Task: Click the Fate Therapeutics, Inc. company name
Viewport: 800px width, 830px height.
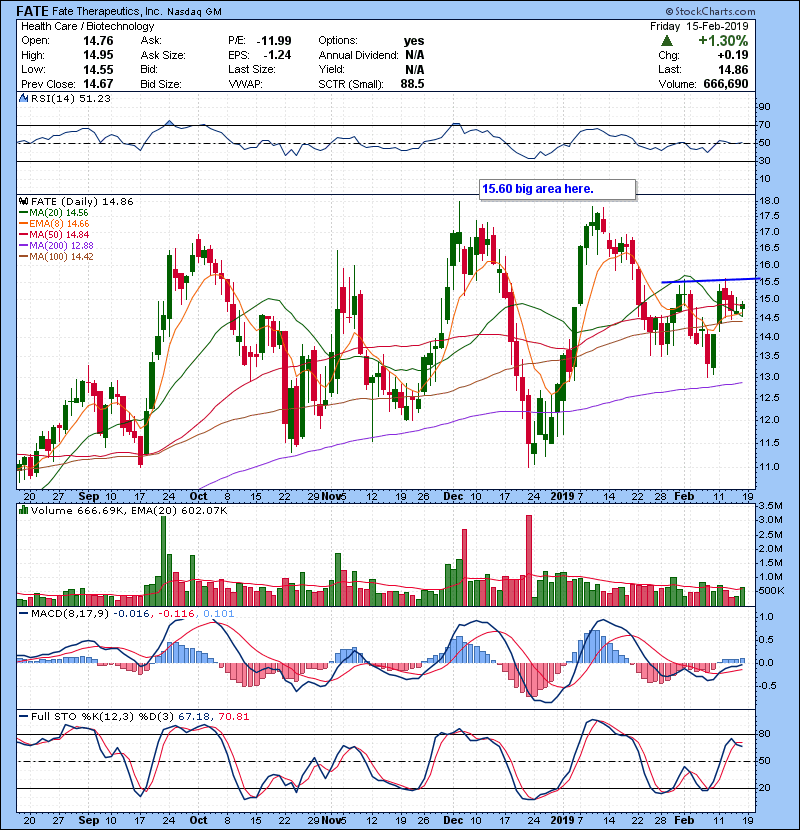Action: point(107,12)
